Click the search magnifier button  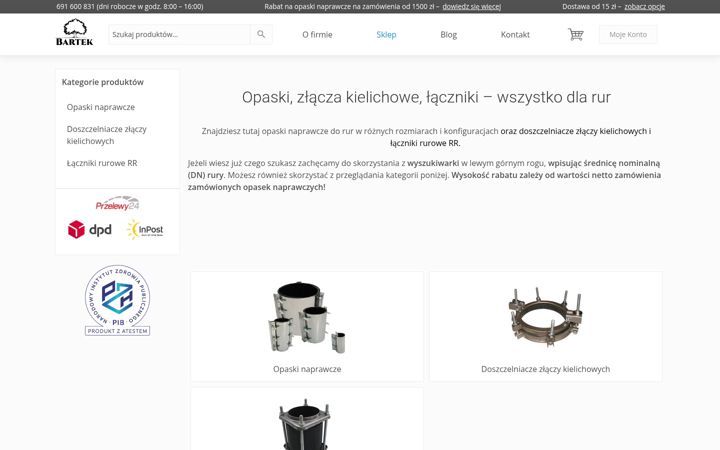(261, 34)
